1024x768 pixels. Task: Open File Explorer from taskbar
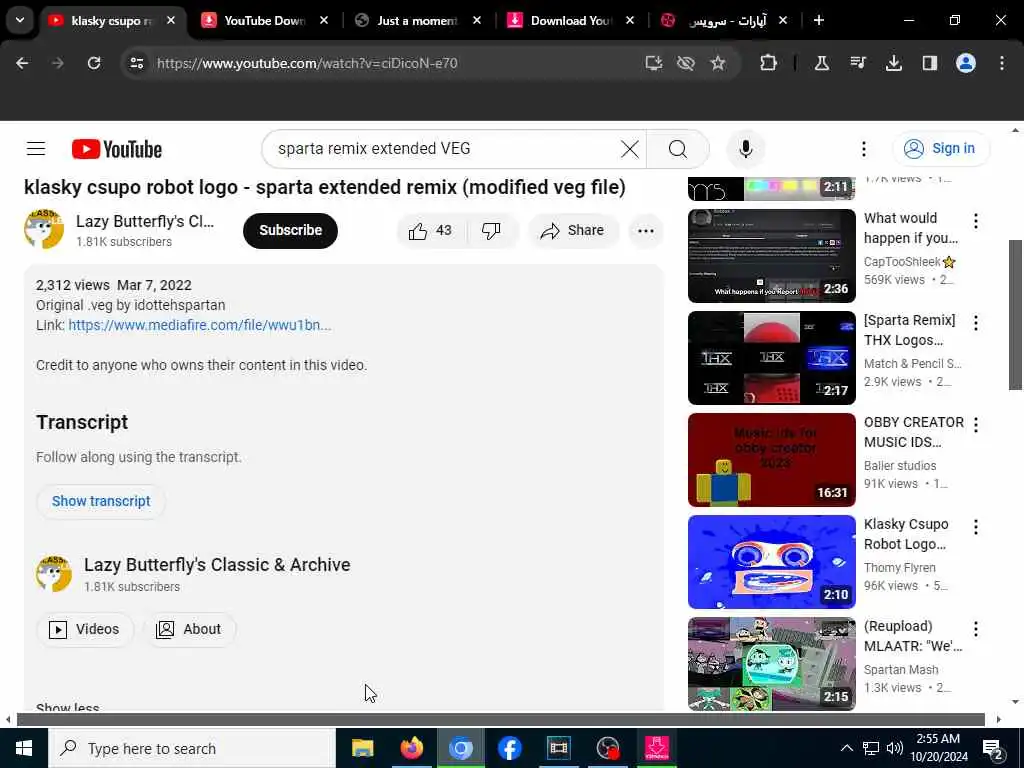[362, 748]
